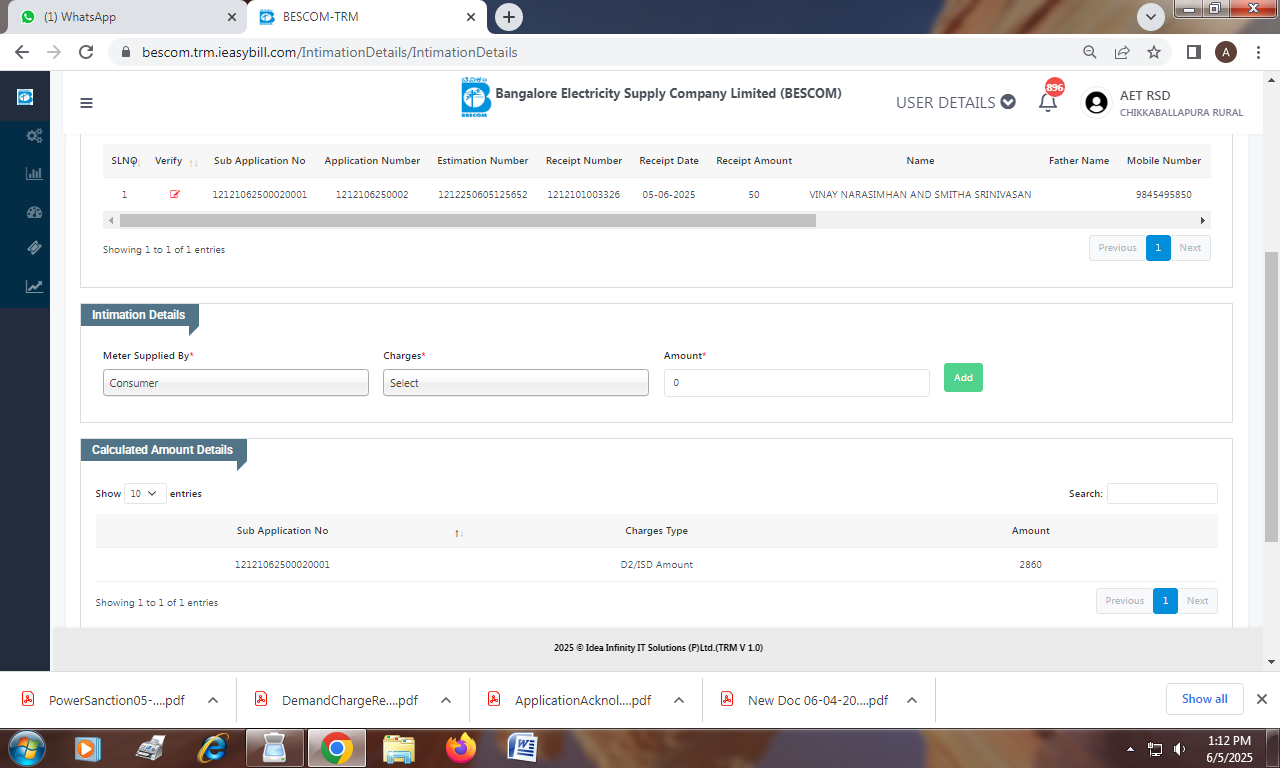Expand options for the ApplicationAcknol PDF download

[679, 700]
